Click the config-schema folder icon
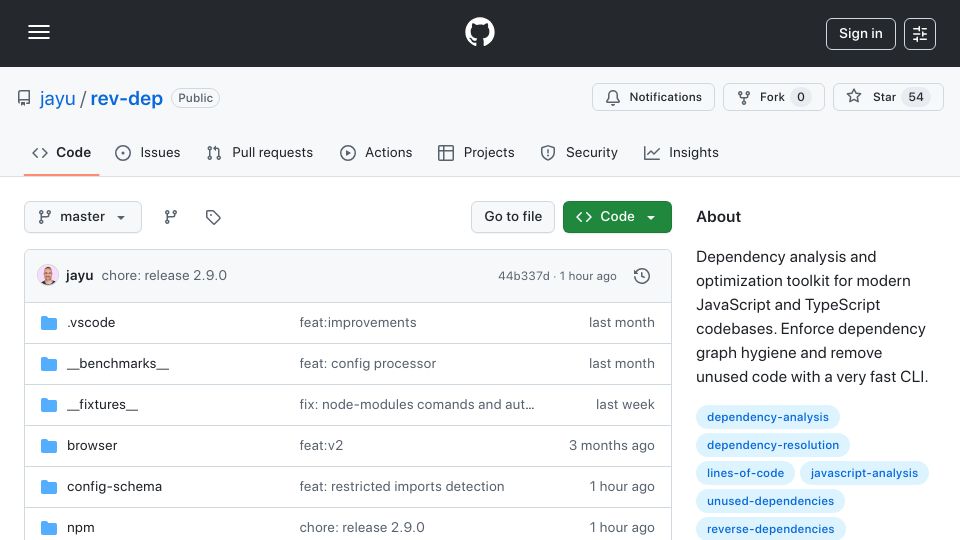Screen dimensions: 960x540 (49, 487)
